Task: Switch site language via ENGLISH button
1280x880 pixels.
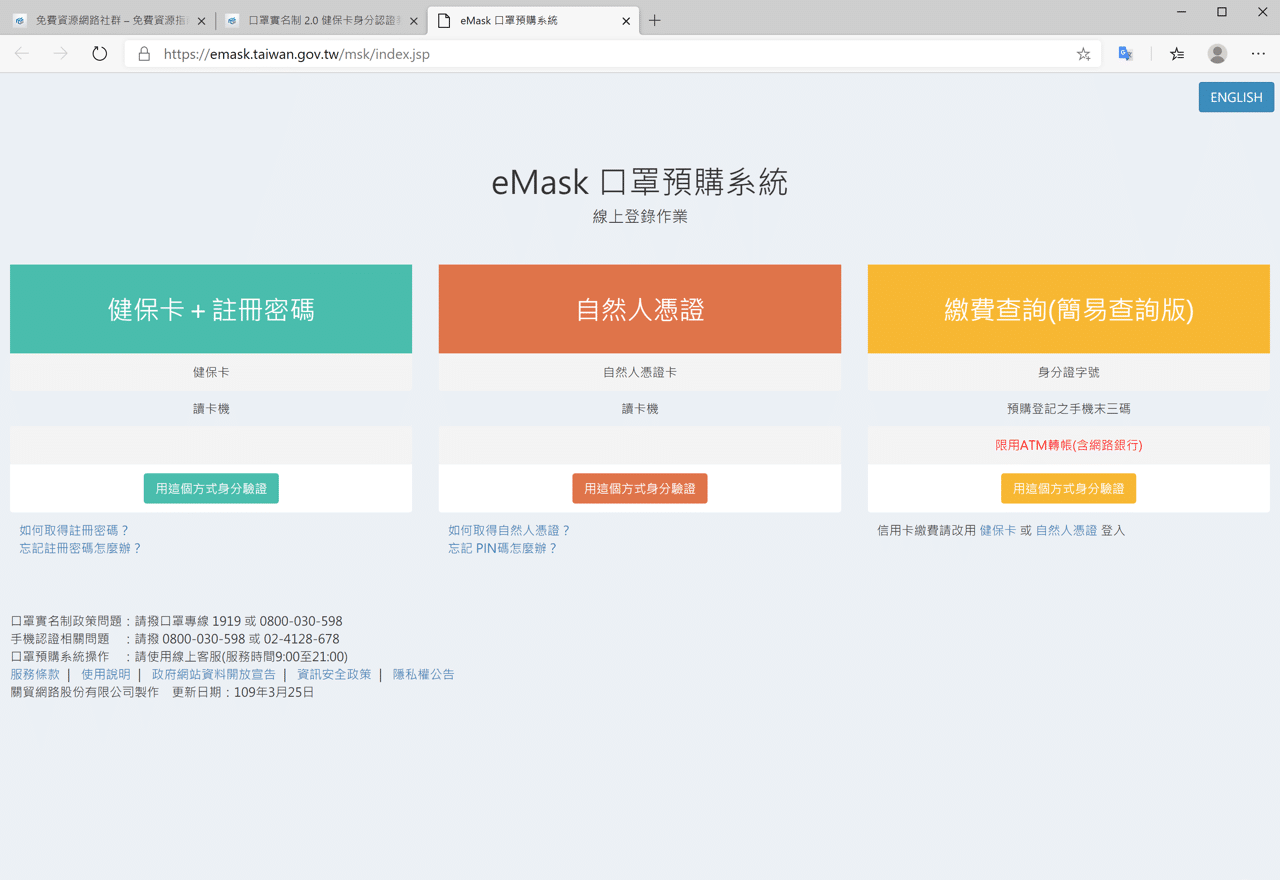Action: coord(1236,97)
